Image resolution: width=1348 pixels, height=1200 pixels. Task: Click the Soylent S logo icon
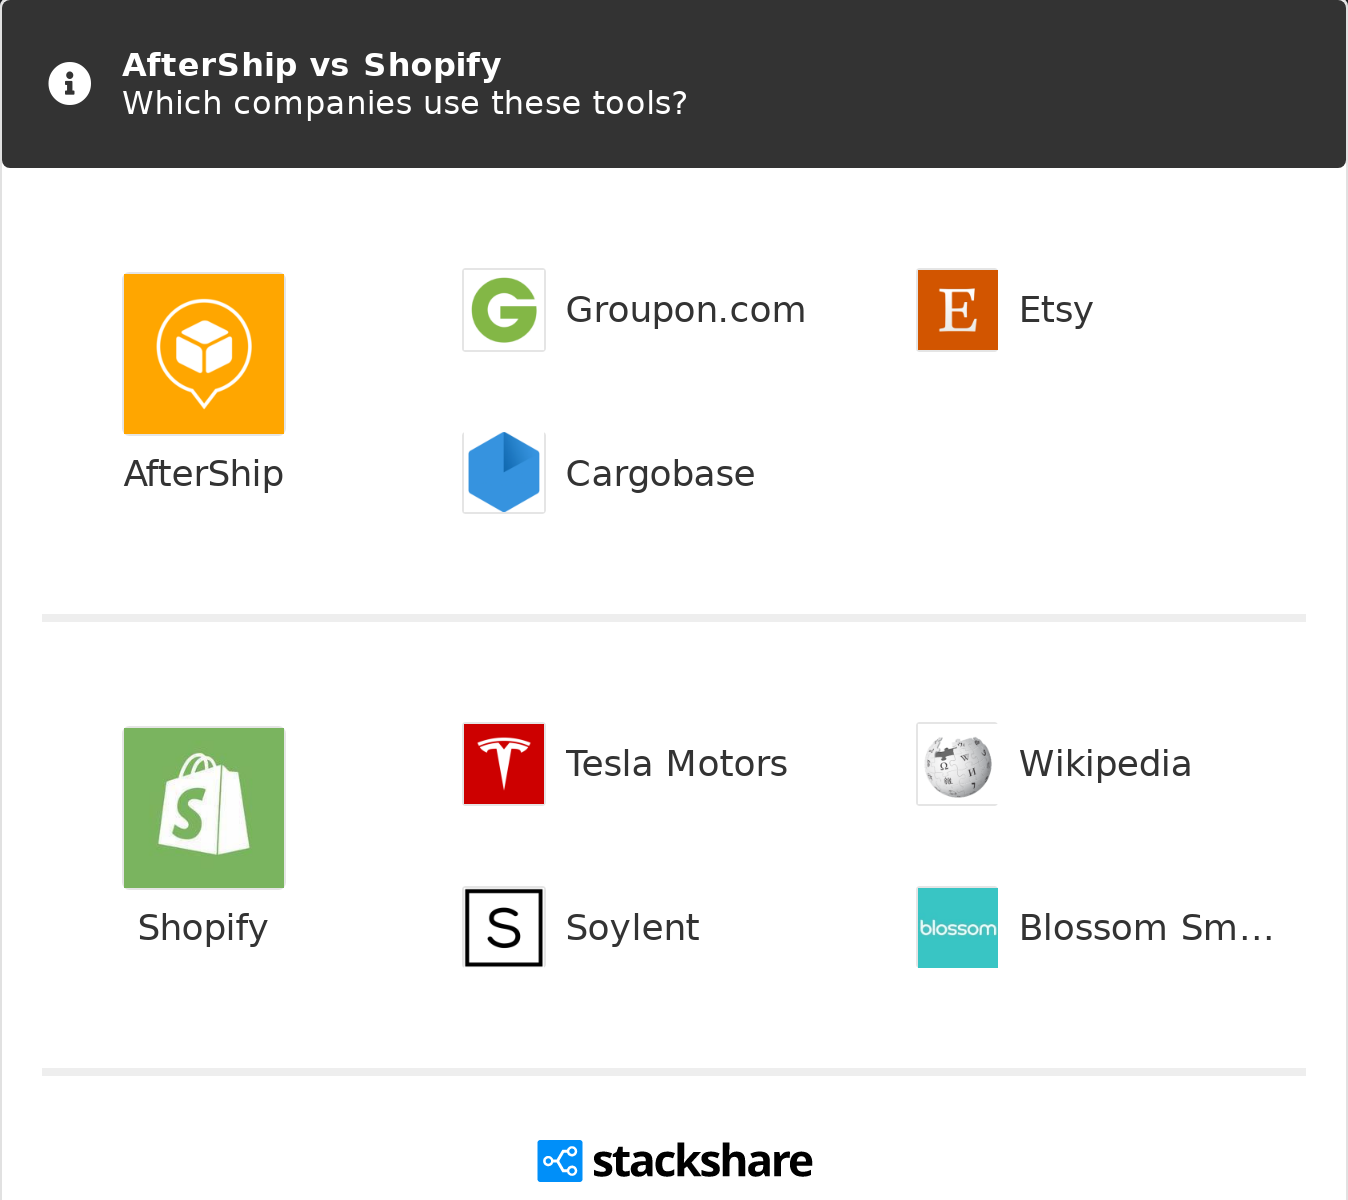(504, 927)
